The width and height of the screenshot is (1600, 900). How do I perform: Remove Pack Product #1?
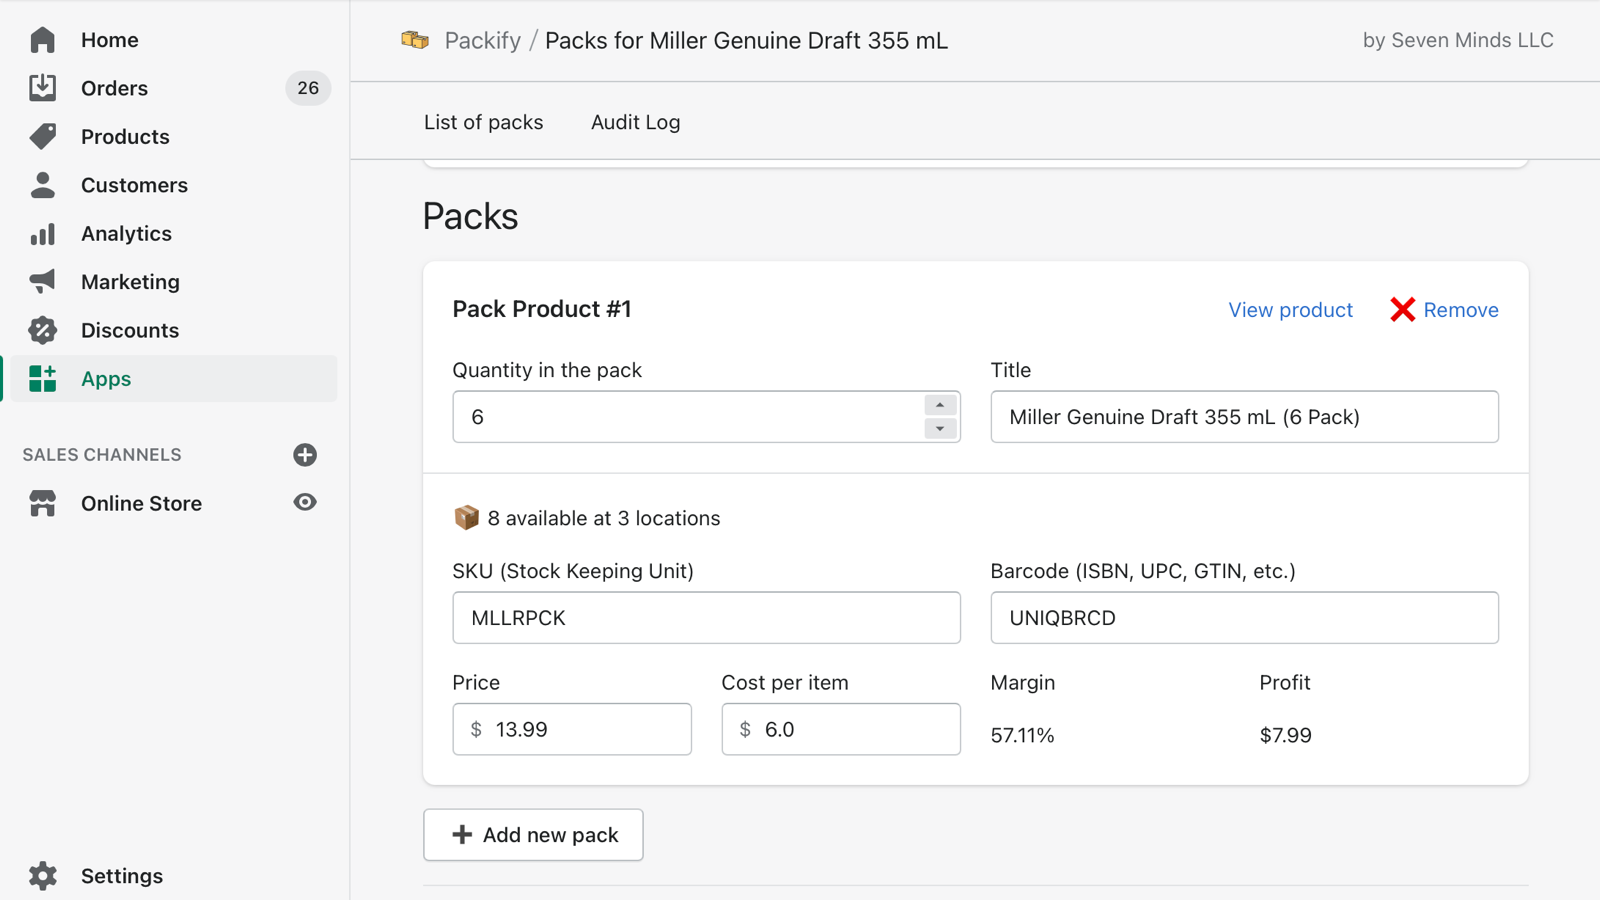pyautogui.click(x=1445, y=310)
